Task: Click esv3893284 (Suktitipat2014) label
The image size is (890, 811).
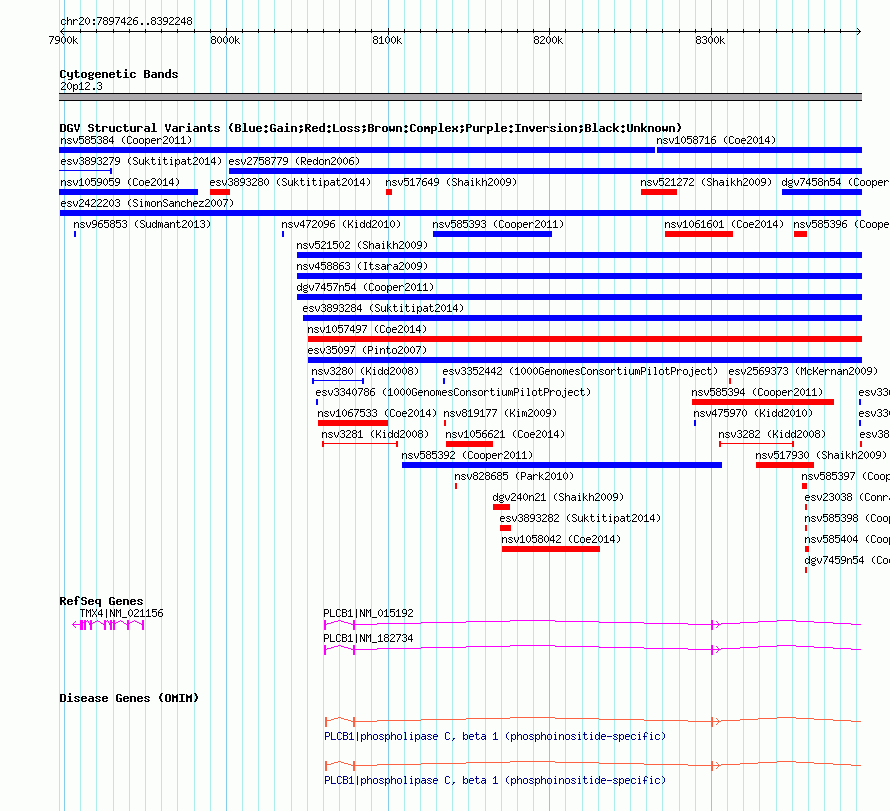Action: [383, 308]
